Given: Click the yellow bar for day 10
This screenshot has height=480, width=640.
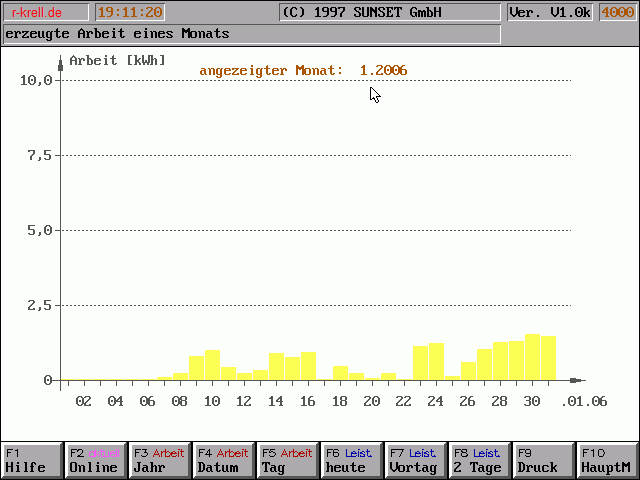Looking at the screenshot, I should click(212, 365).
